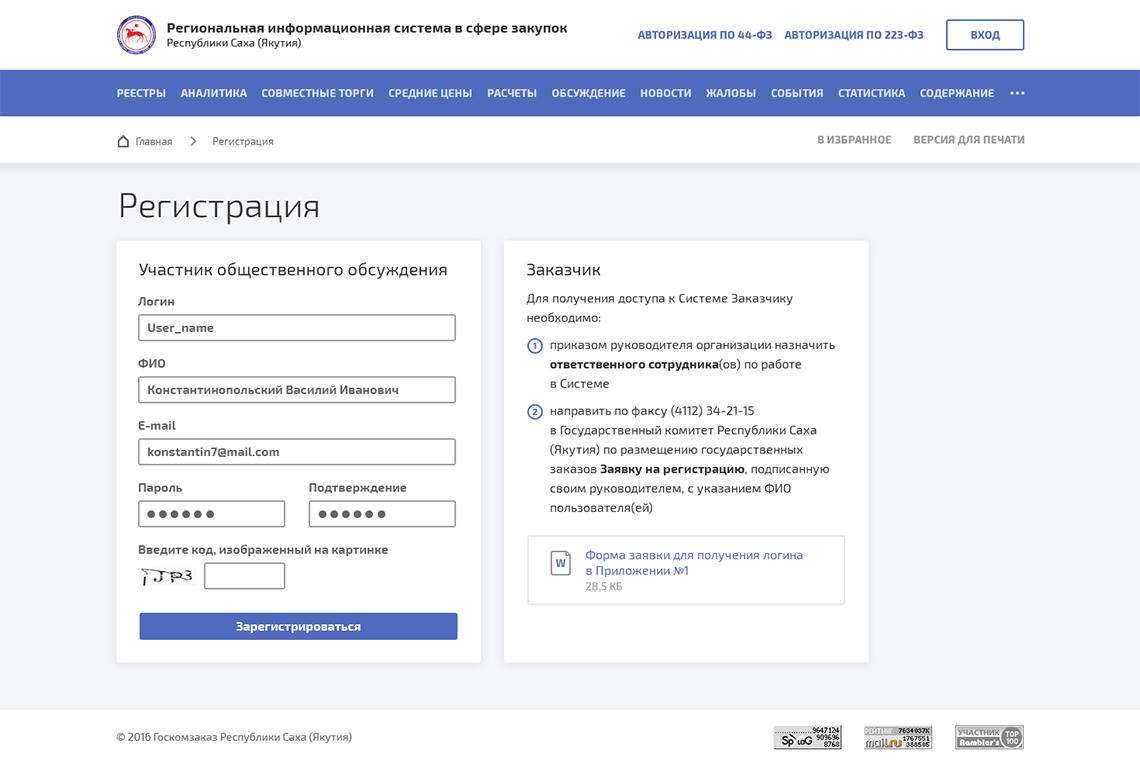Click the captcha code image
The width and height of the screenshot is (1140, 764).
pyautogui.click(x=166, y=576)
